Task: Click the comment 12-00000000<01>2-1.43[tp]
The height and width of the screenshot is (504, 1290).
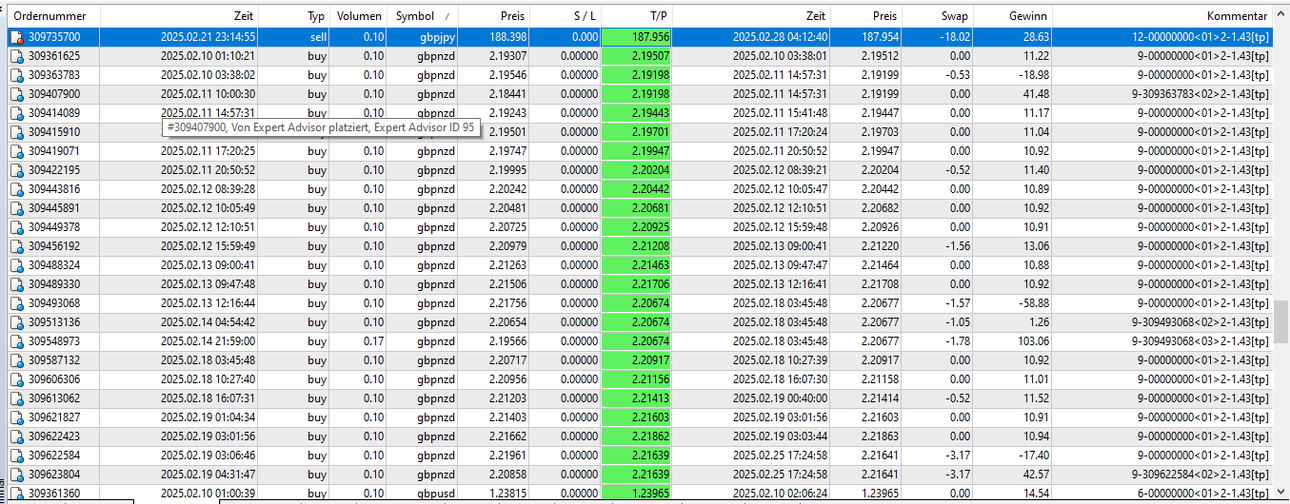Action: [1201, 37]
